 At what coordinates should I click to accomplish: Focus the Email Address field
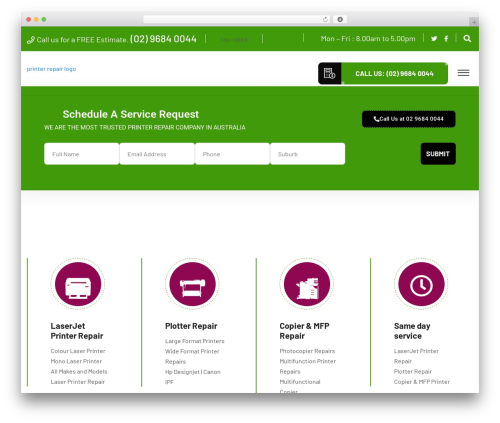pos(157,154)
